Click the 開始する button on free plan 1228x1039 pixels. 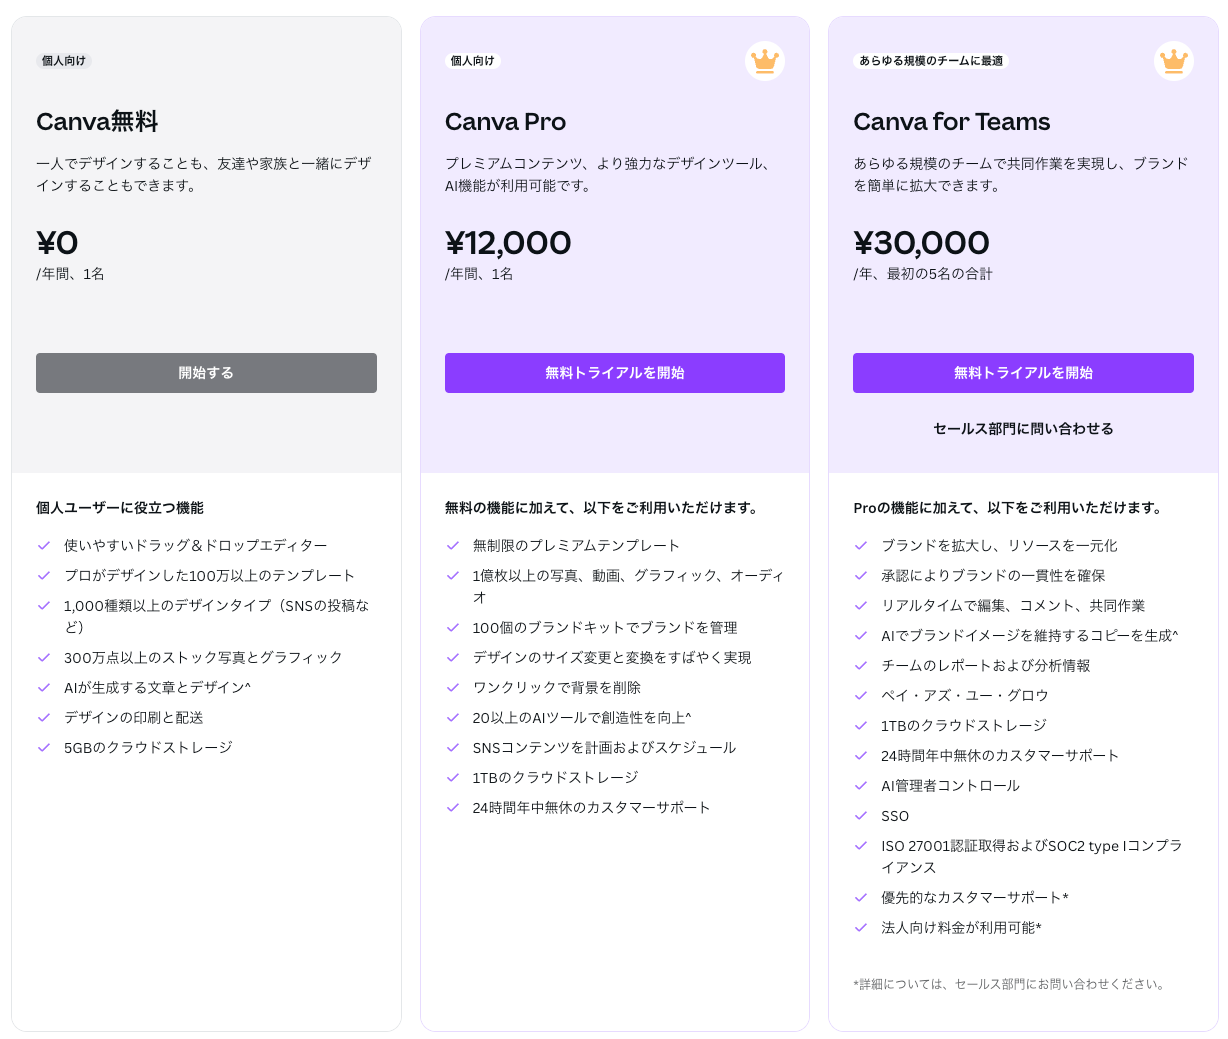coord(206,373)
